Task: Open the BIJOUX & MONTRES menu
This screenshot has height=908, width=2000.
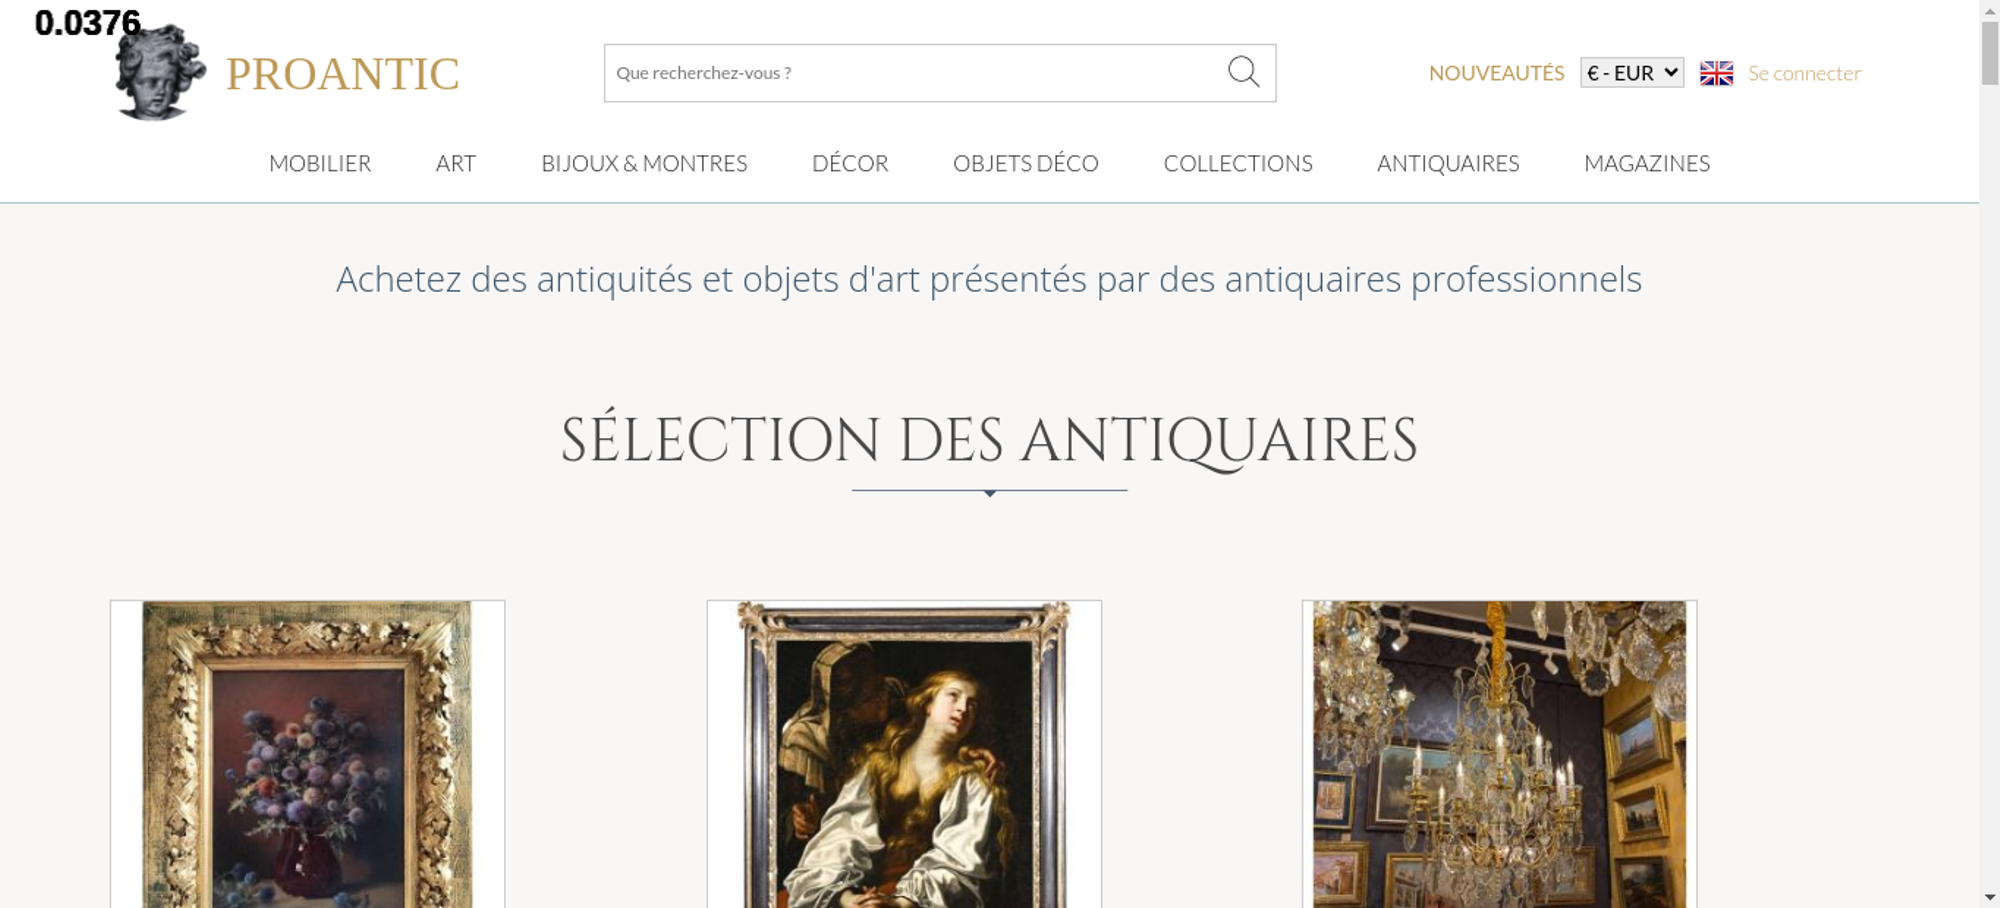Action: (644, 164)
